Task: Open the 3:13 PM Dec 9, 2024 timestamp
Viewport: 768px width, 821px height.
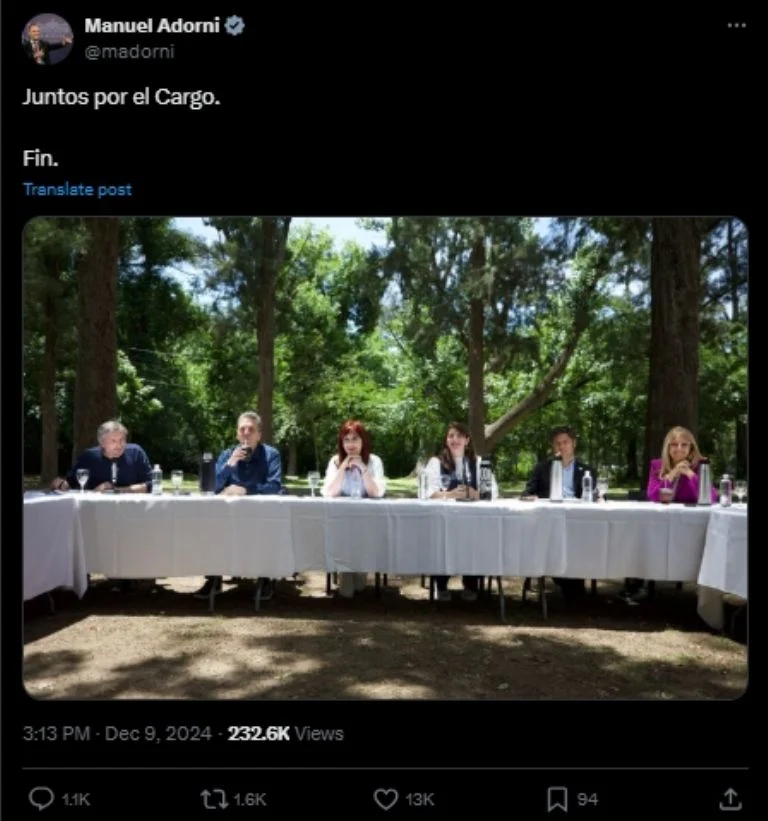Action: click(117, 733)
